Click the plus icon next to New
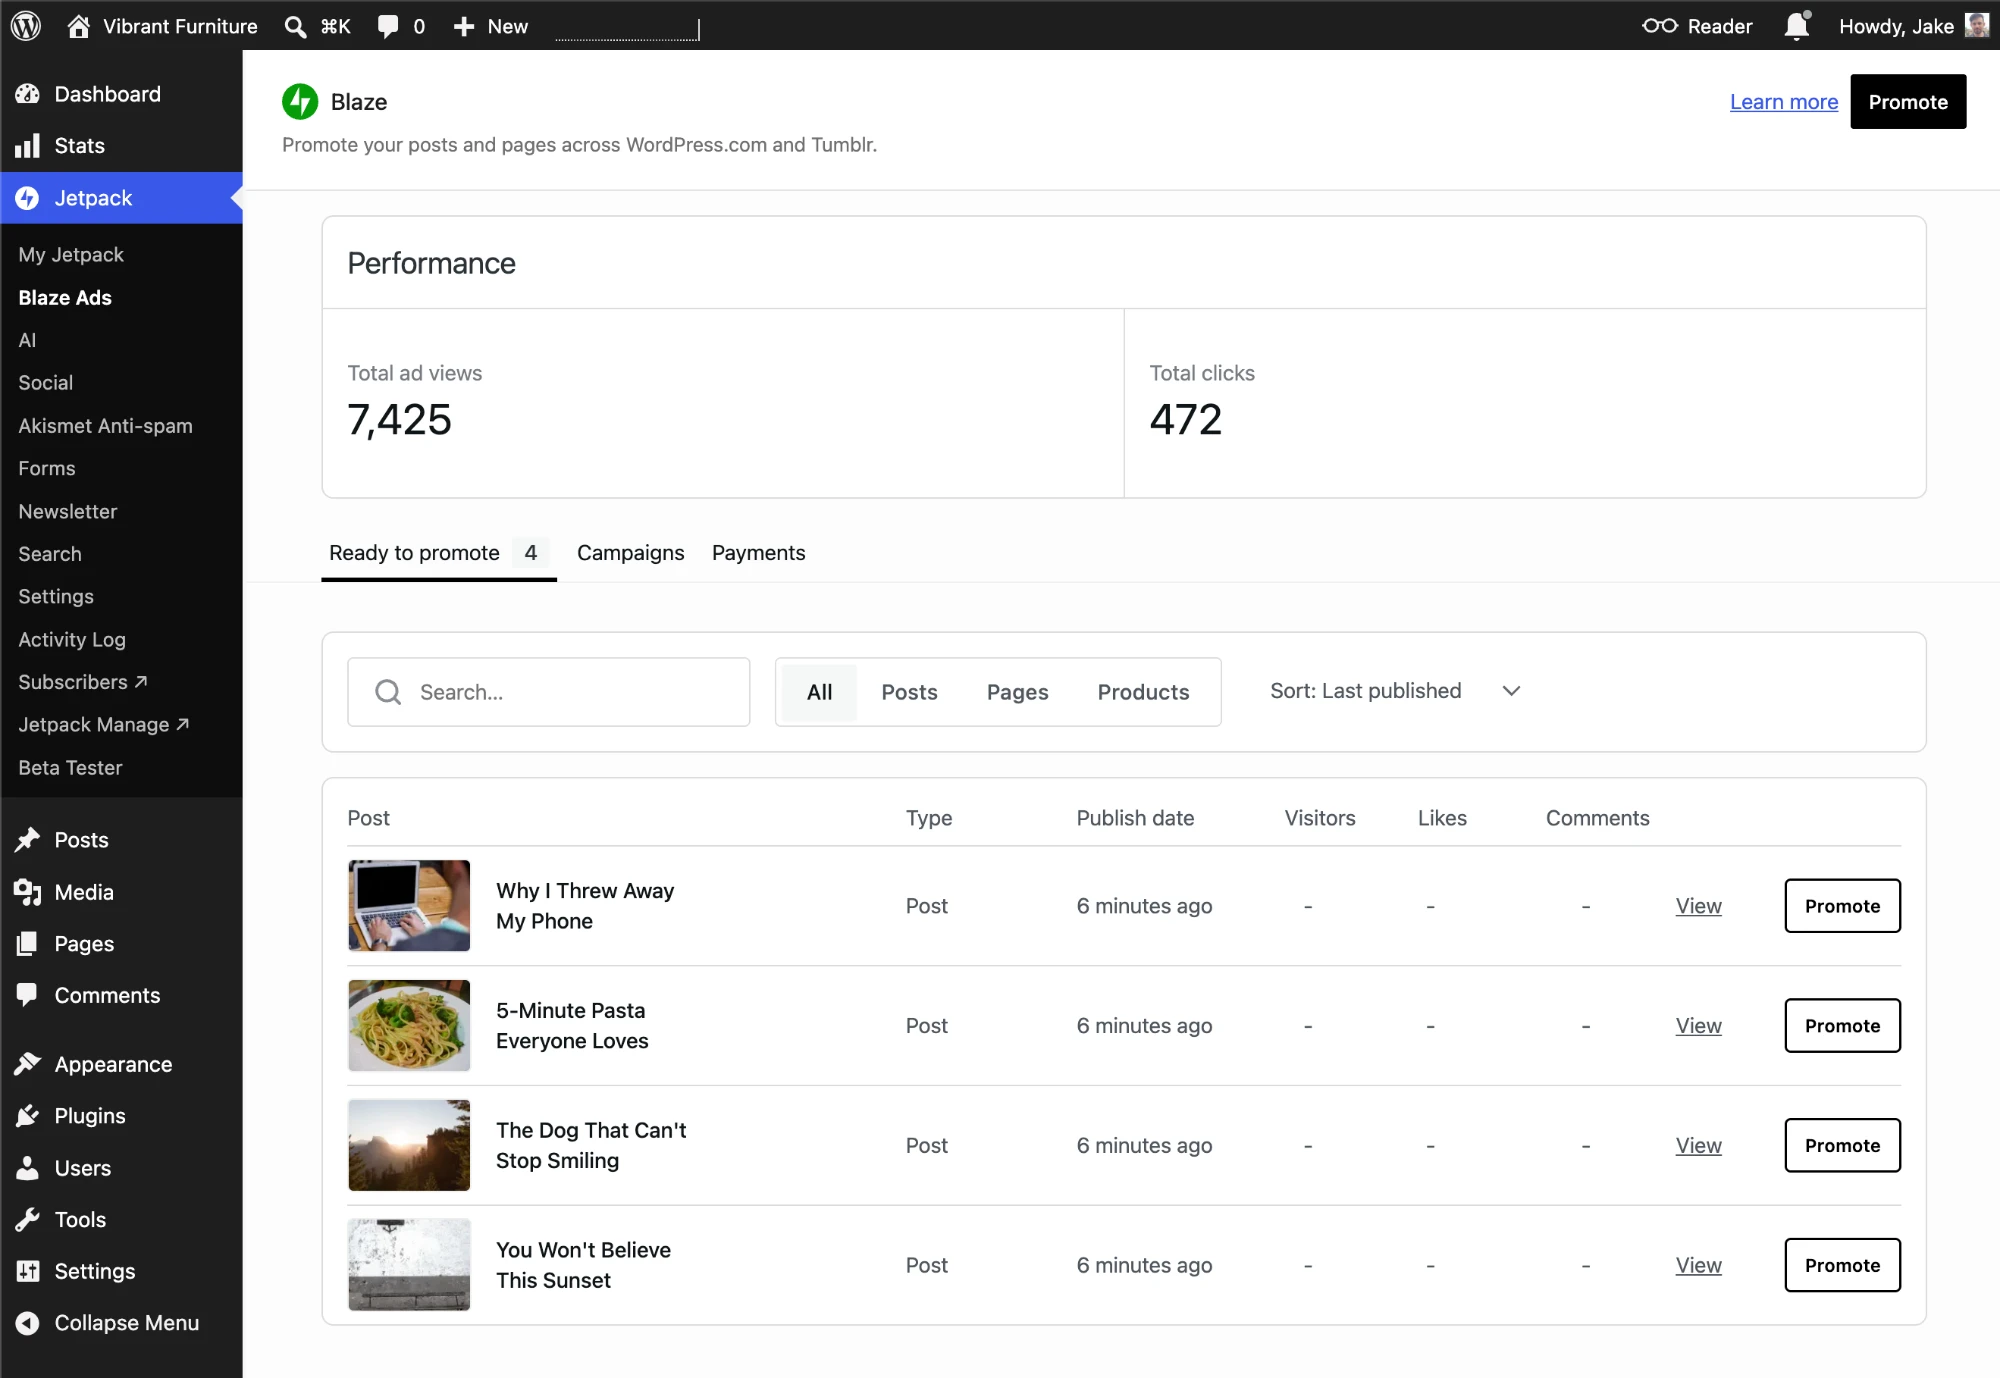Viewport: 2000px width, 1378px height. point(463,27)
